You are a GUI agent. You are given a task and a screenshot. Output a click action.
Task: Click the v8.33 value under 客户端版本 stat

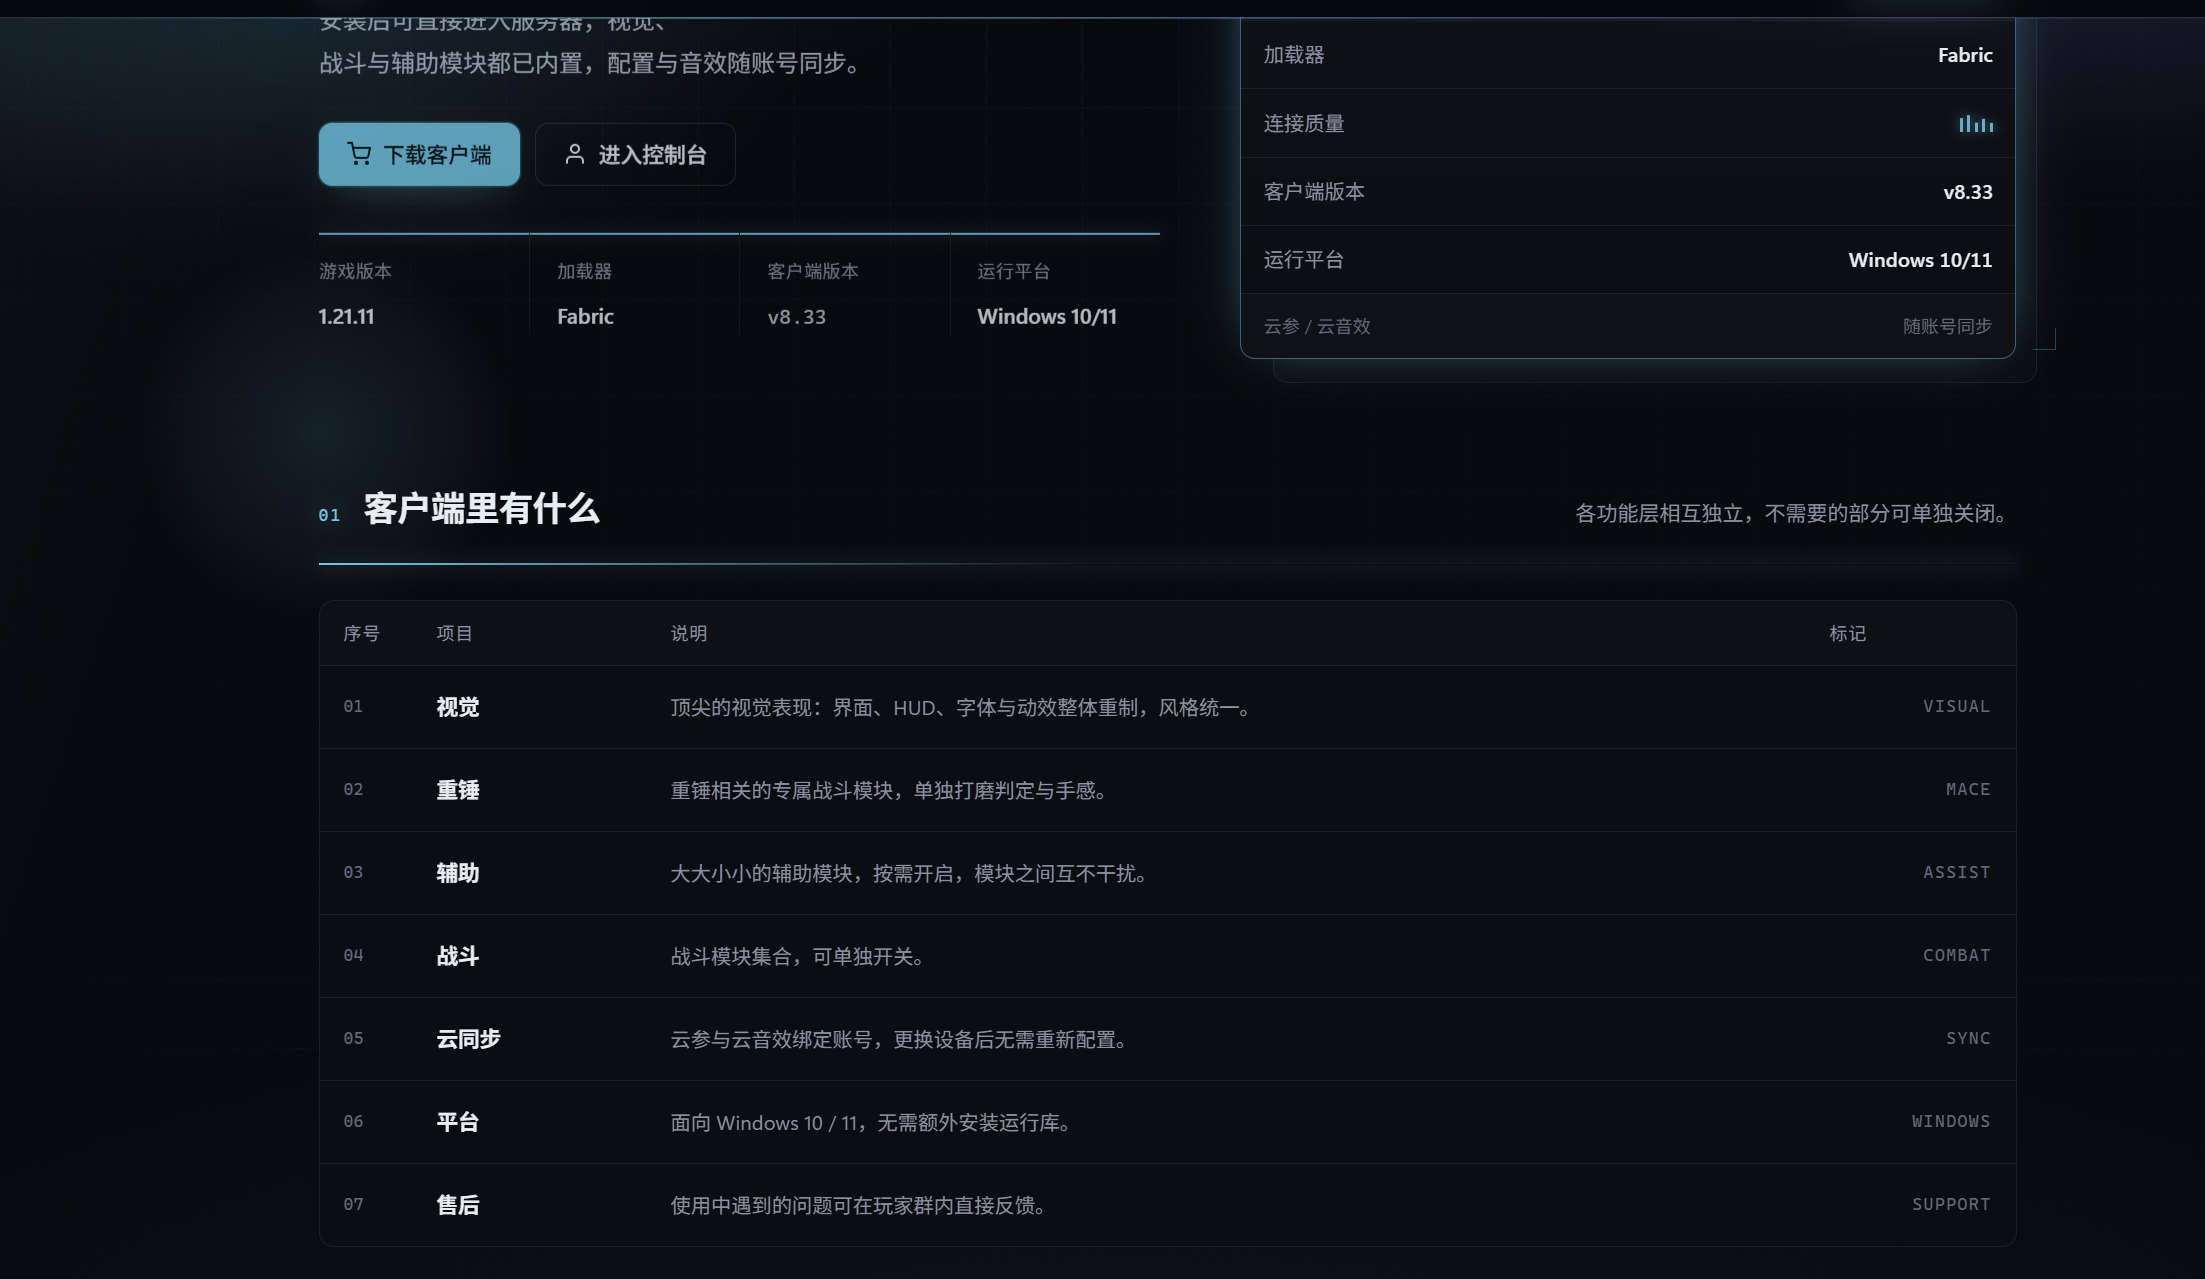point(797,317)
